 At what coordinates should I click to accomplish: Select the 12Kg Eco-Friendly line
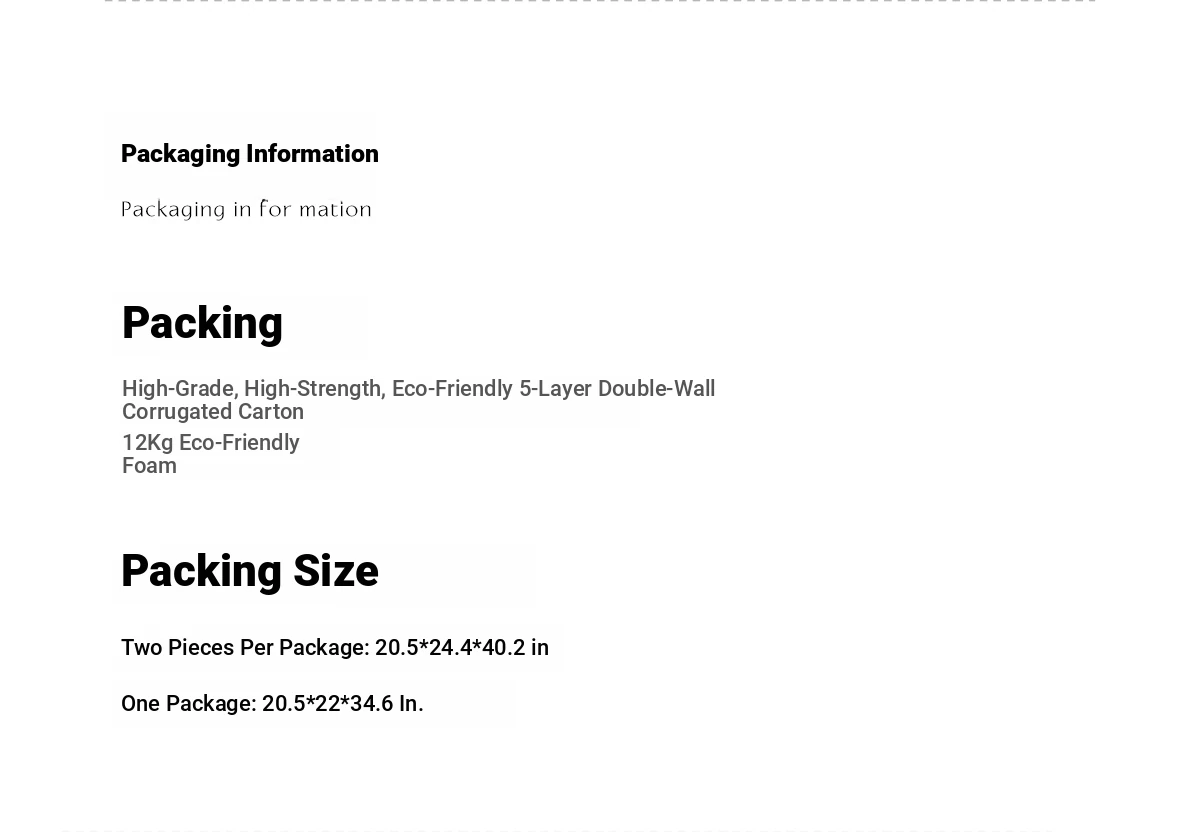[x=211, y=442]
